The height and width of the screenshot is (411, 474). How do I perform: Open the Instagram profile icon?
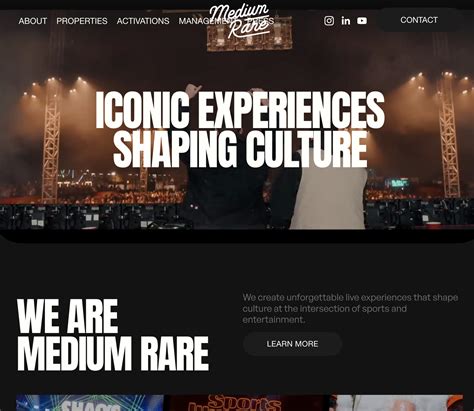(329, 21)
